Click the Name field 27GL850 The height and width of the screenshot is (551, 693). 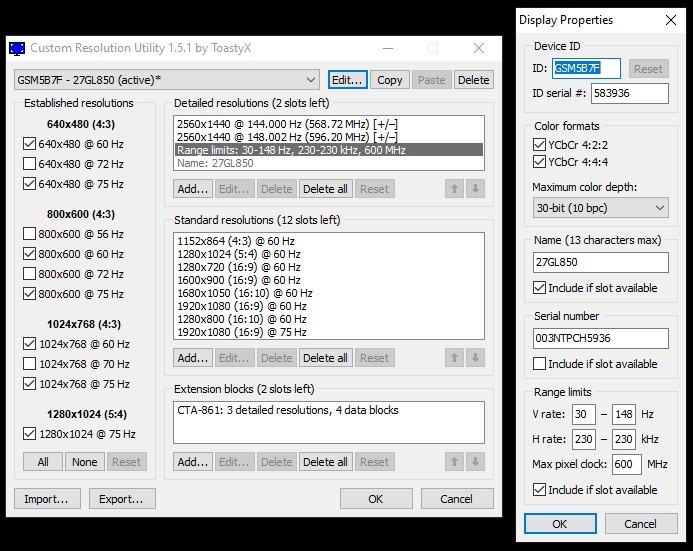pyautogui.click(x=601, y=262)
